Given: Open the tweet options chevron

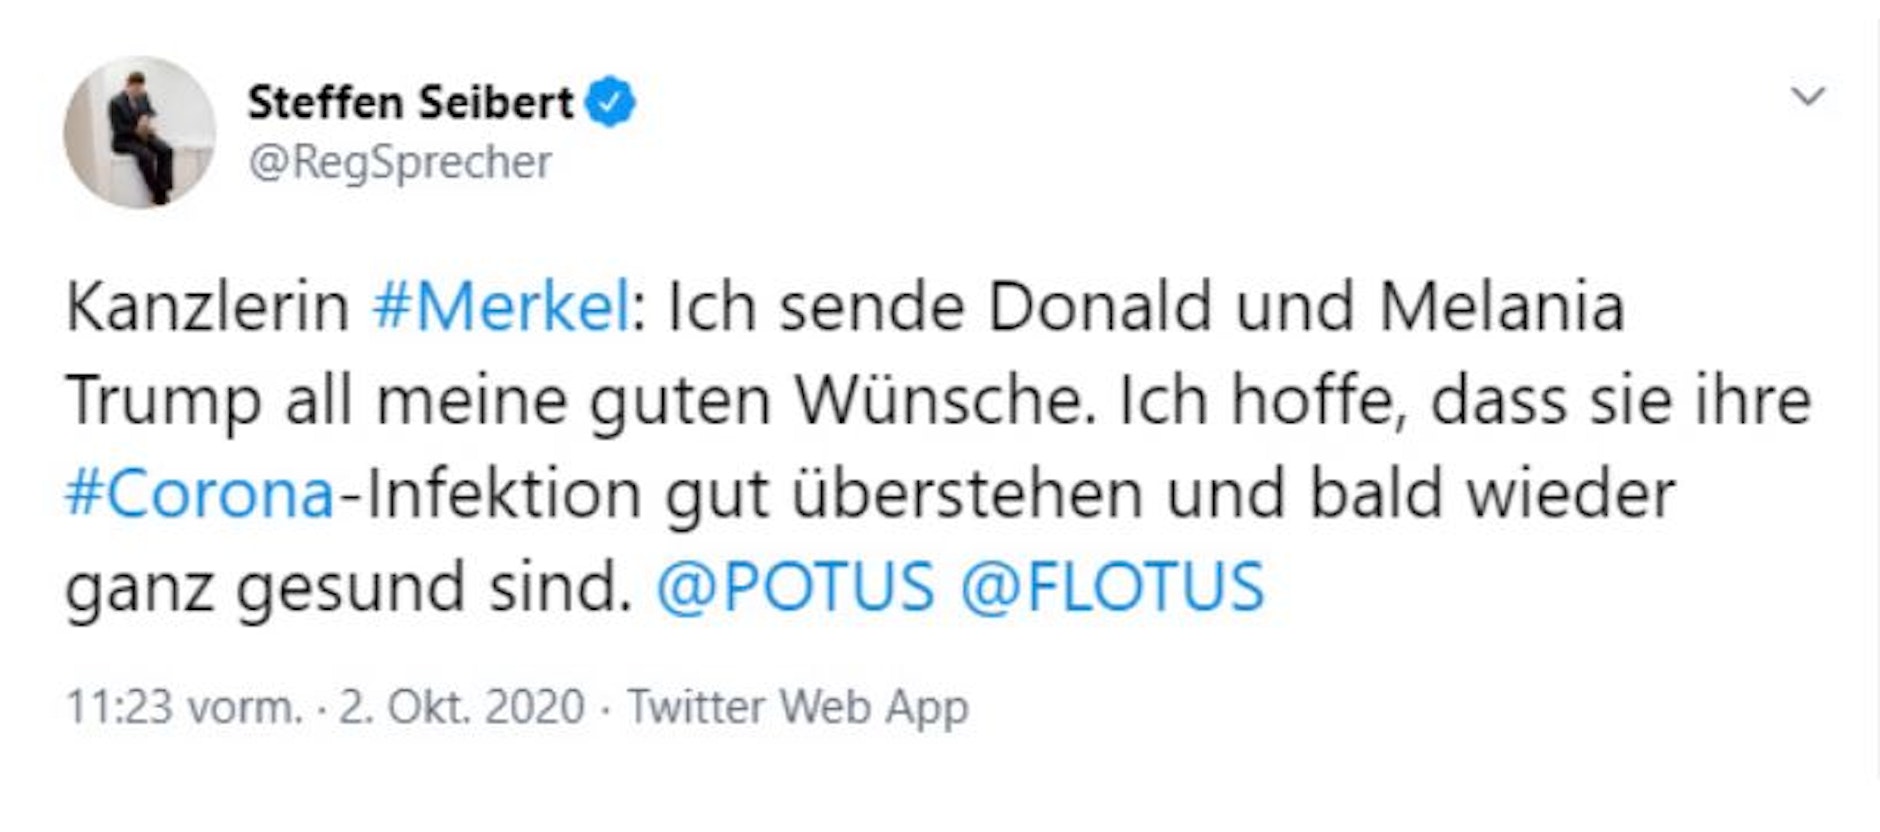Looking at the screenshot, I should [x=1808, y=97].
